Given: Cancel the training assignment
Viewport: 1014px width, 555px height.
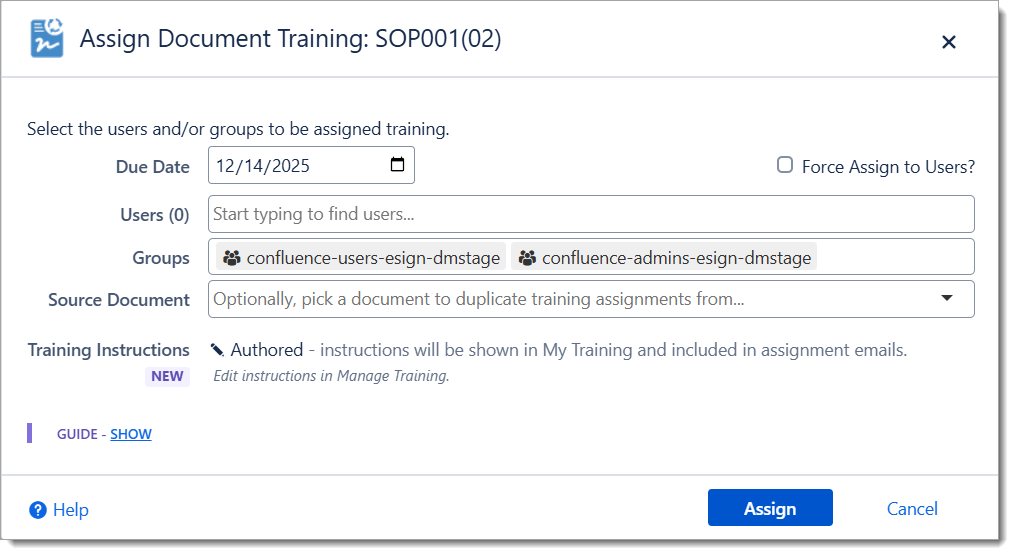Looking at the screenshot, I should [912, 509].
